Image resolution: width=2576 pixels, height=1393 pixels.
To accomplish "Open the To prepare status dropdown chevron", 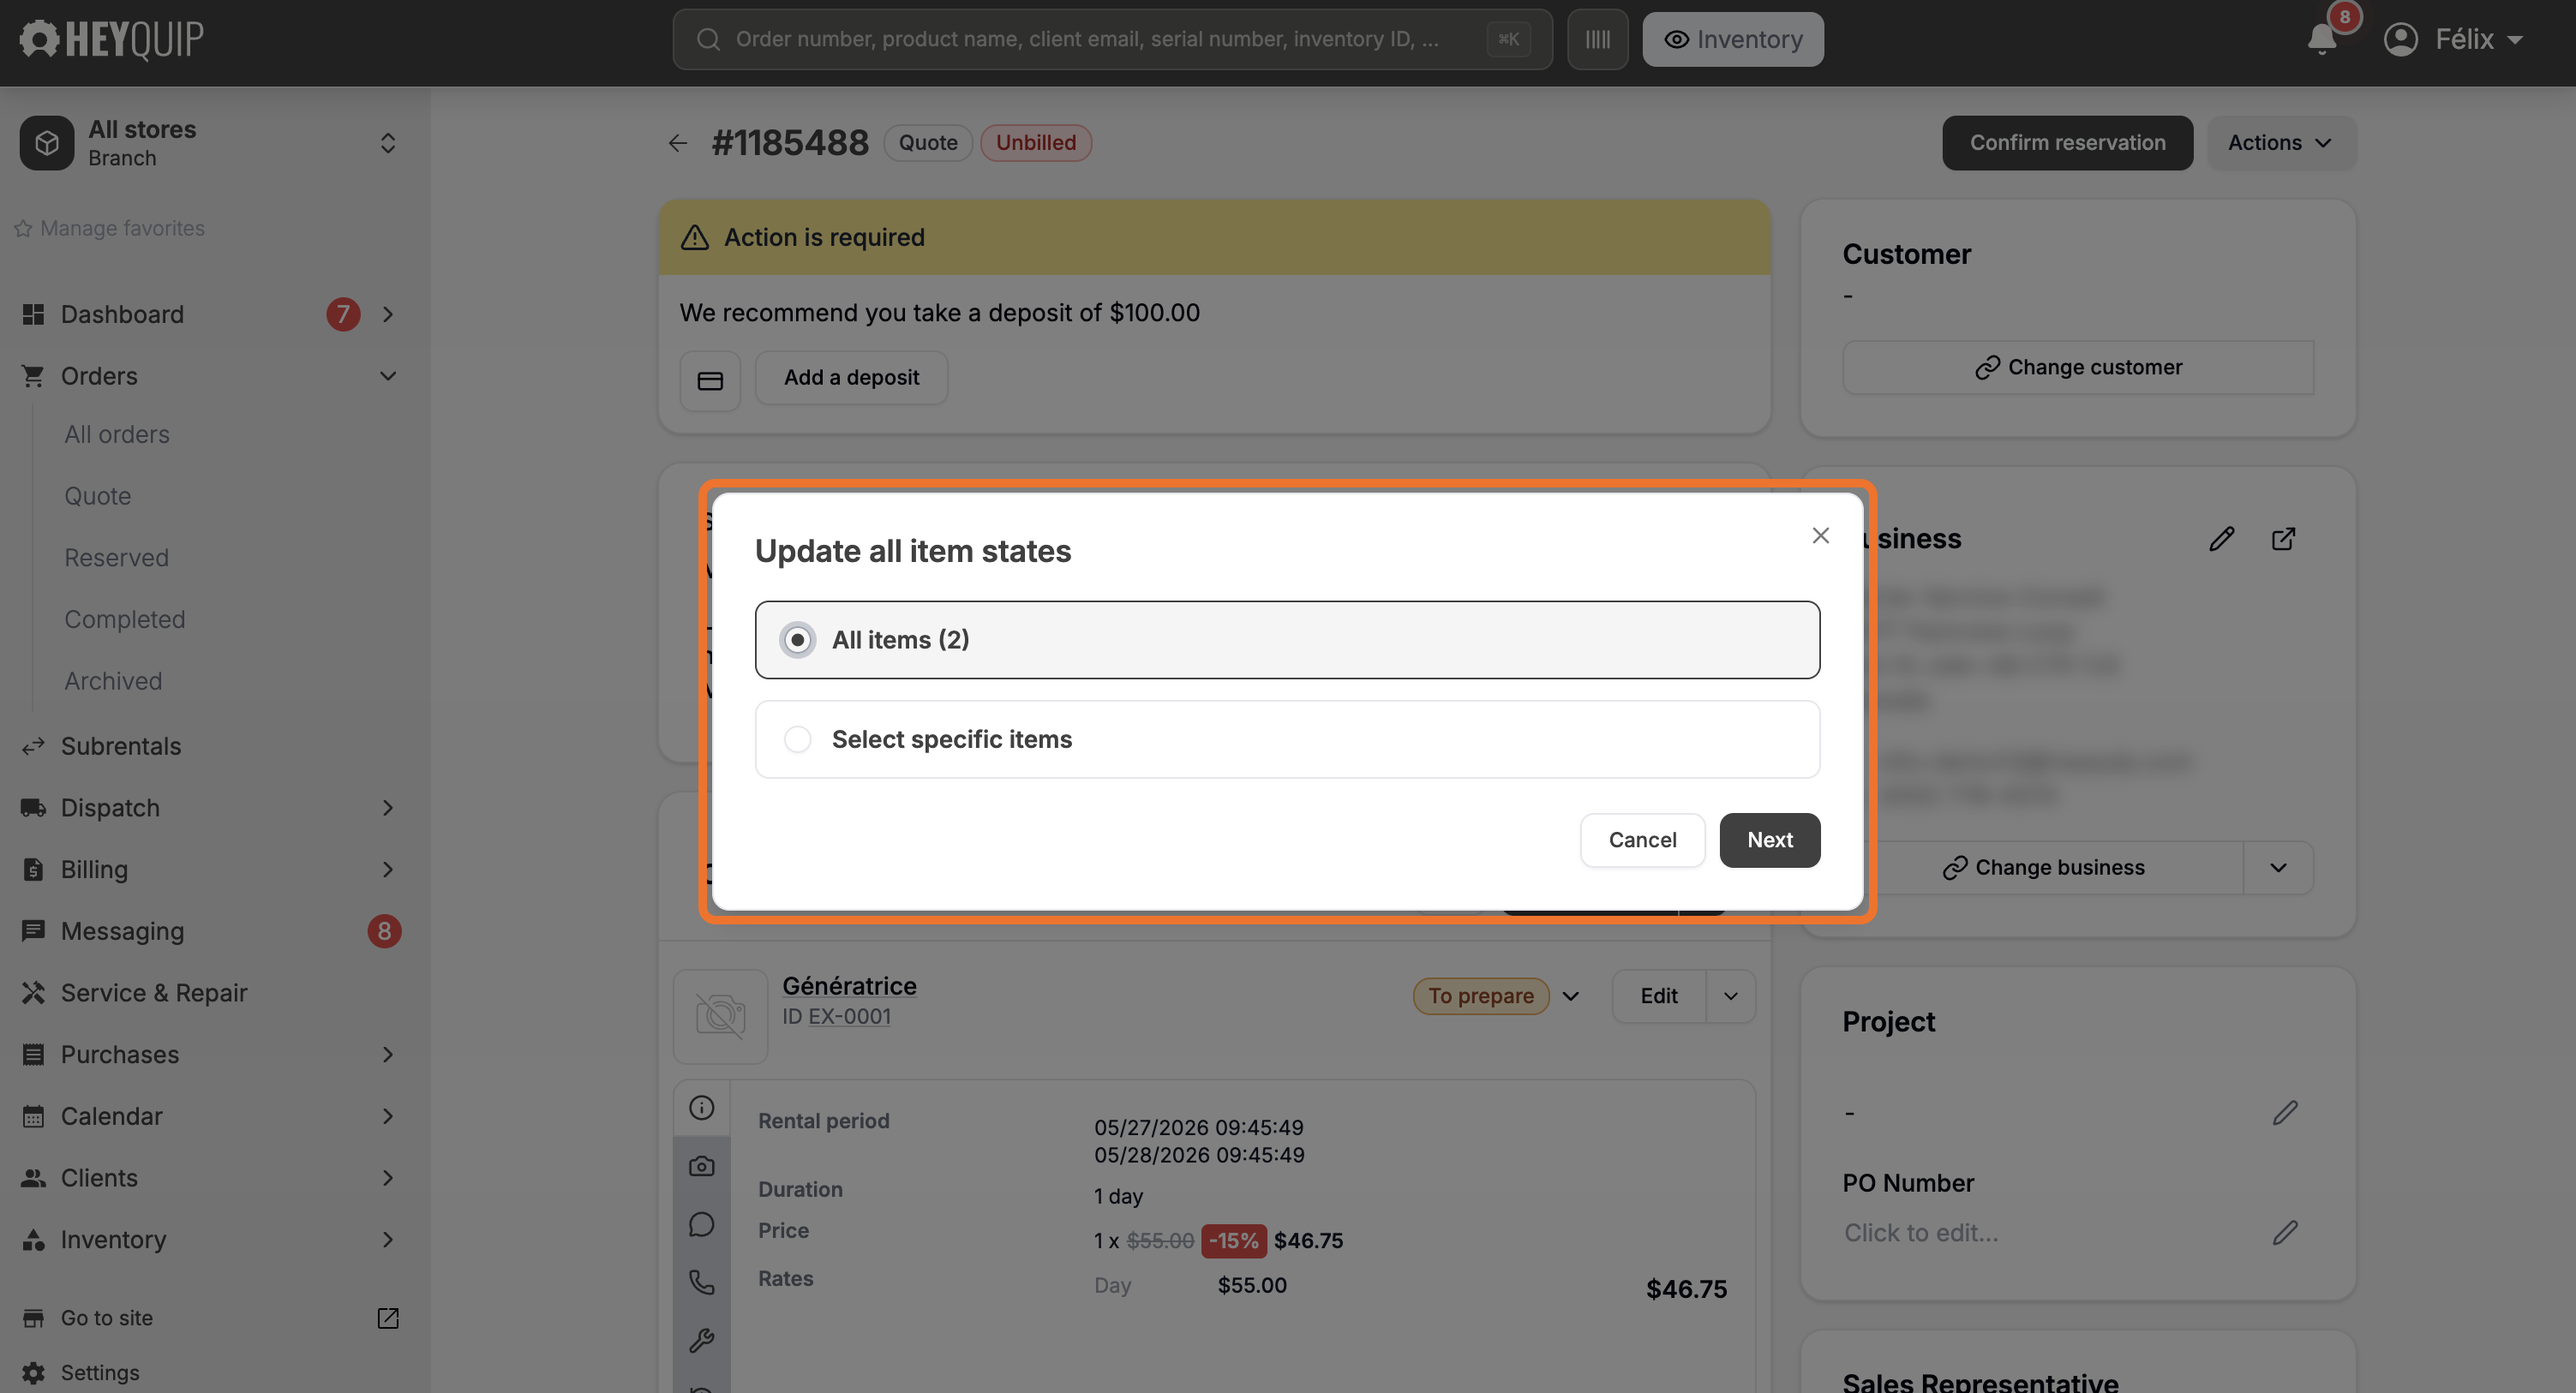I will 1571,996.
